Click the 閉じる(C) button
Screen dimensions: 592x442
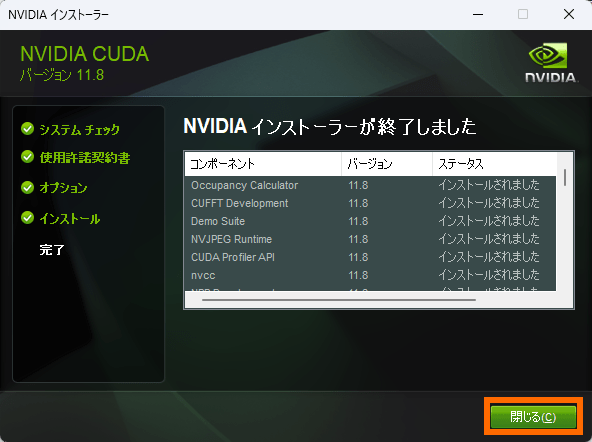click(533, 417)
